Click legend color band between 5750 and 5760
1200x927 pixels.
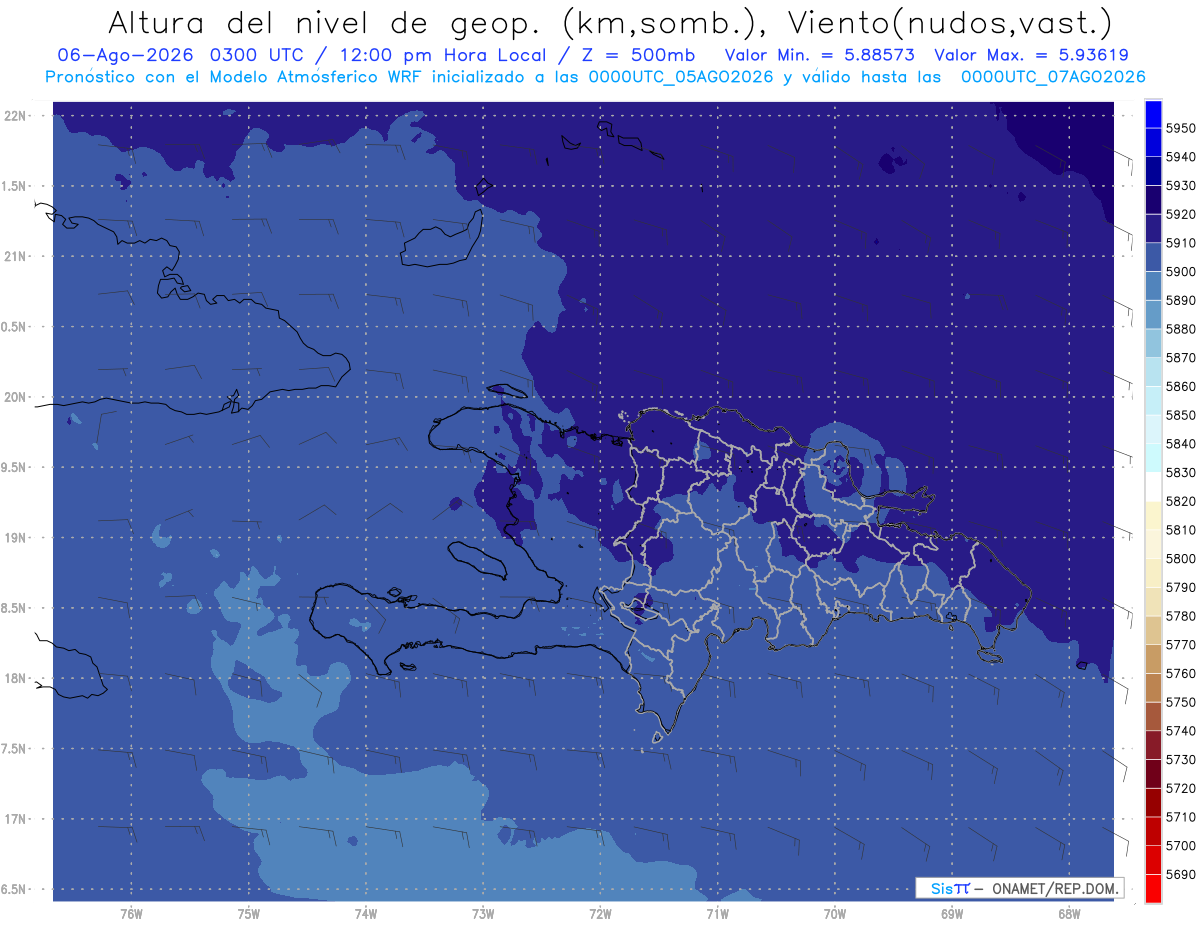point(1153,687)
